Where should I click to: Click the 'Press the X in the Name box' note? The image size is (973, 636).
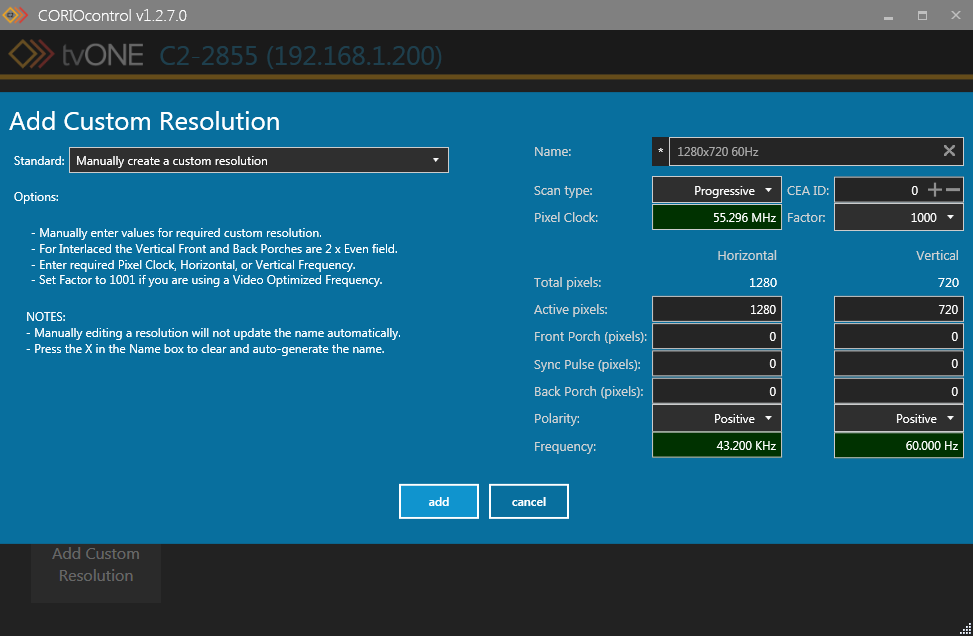click(x=205, y=349)
